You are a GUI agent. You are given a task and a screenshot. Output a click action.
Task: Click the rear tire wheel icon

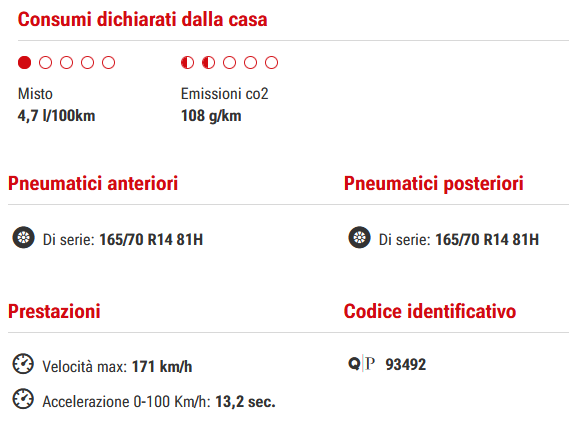point(359,238)
